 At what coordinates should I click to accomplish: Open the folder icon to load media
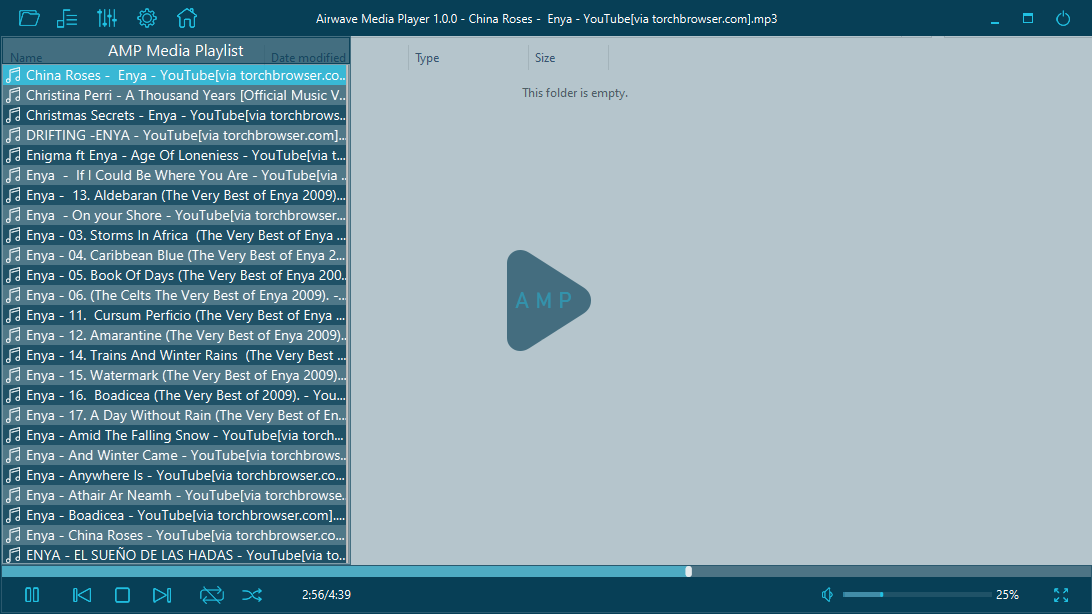pyautogui.click(x=29, y=18)
